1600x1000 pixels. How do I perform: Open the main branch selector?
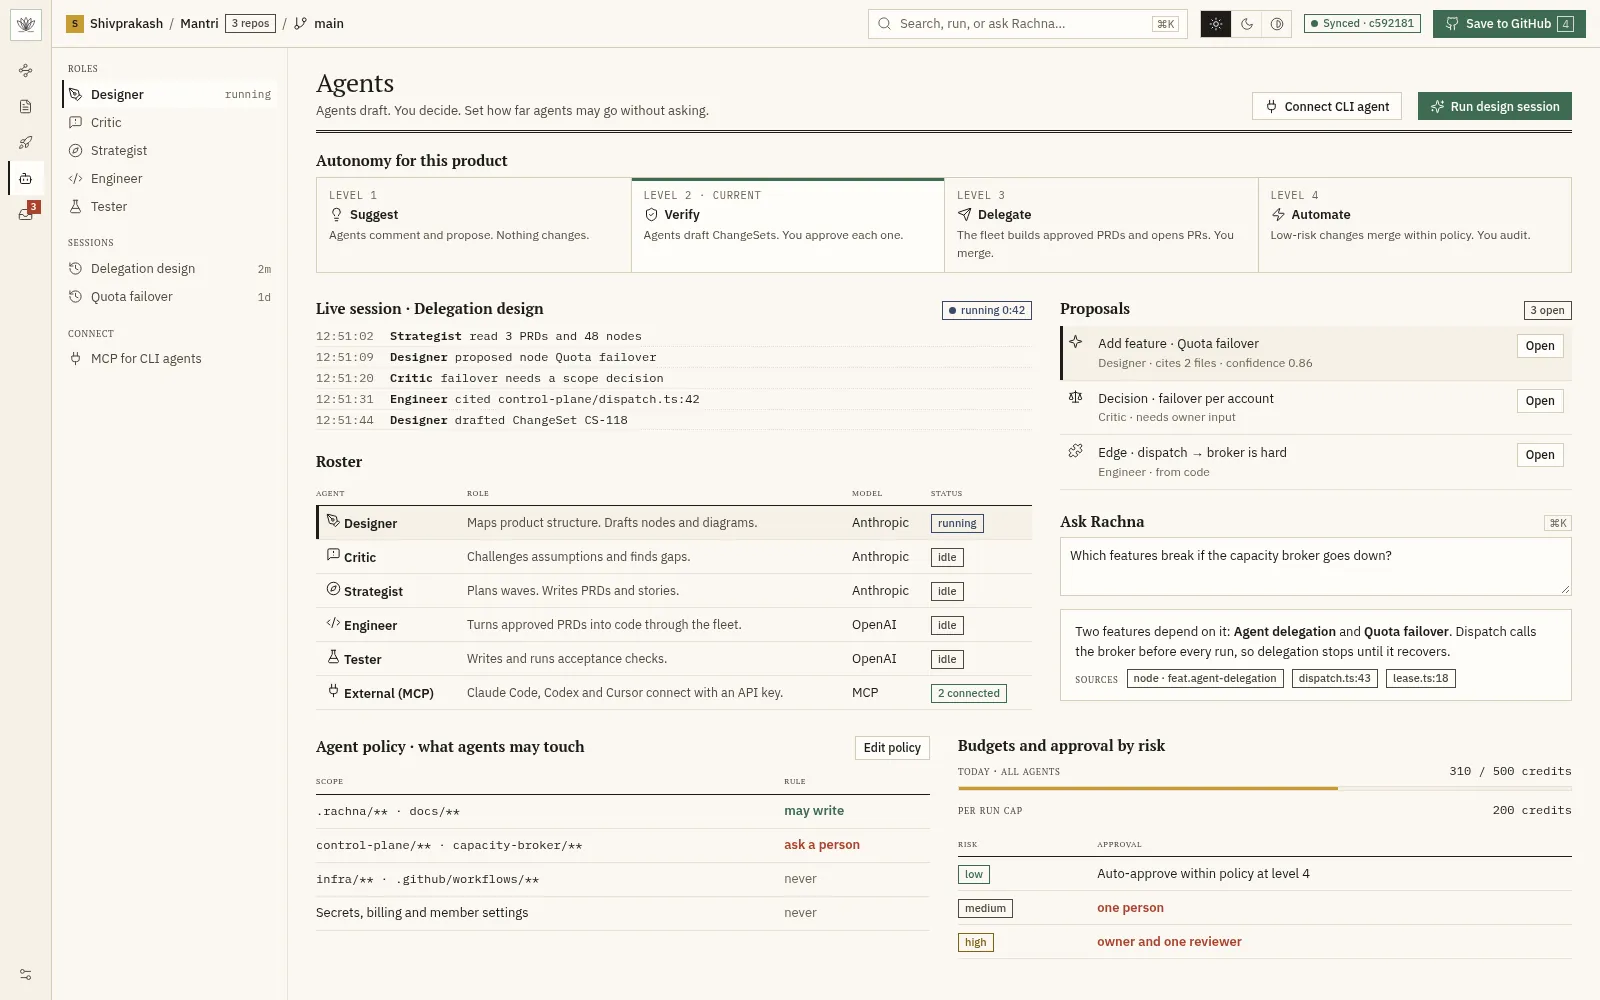(x=319, y=24)
